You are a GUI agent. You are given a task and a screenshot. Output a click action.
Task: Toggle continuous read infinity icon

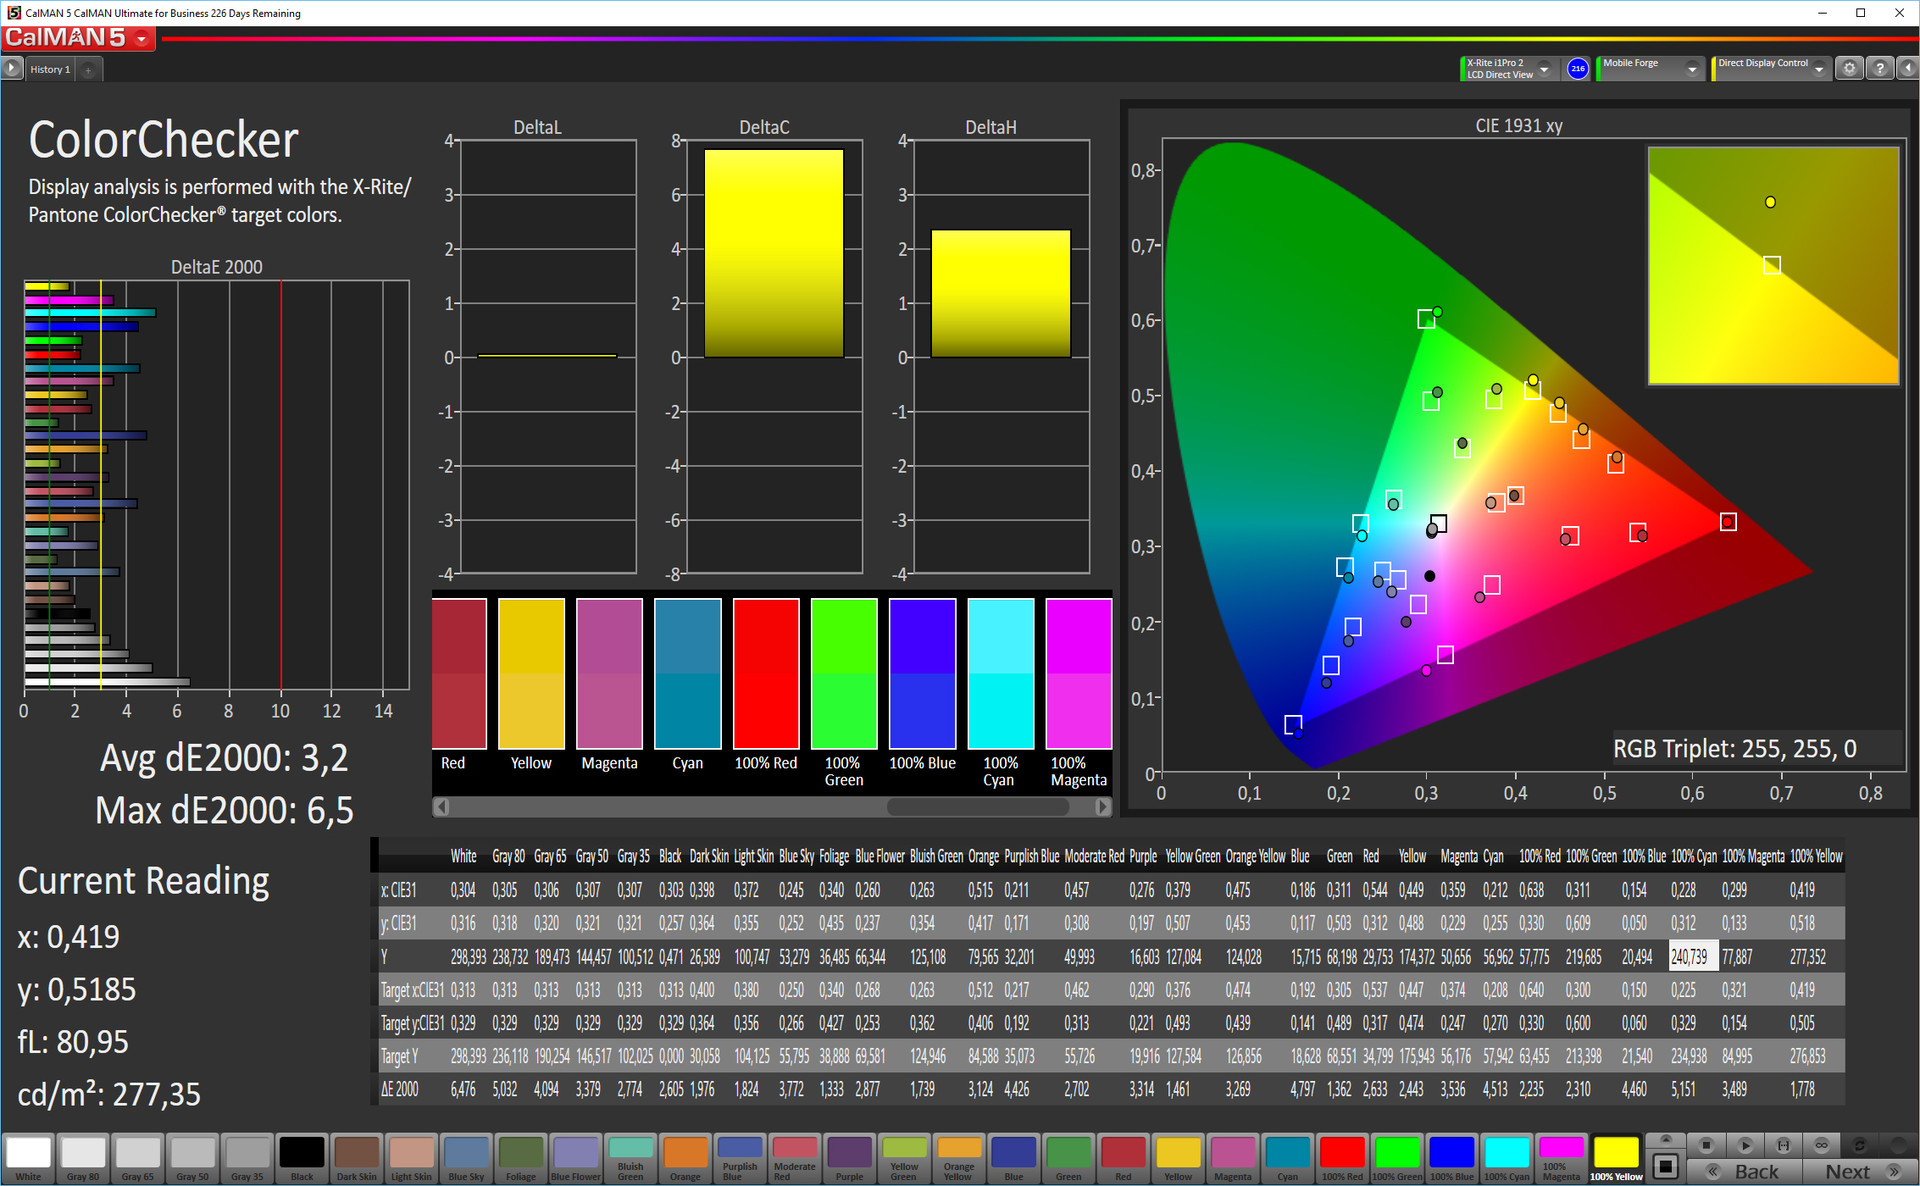tap(1821, 1144)
